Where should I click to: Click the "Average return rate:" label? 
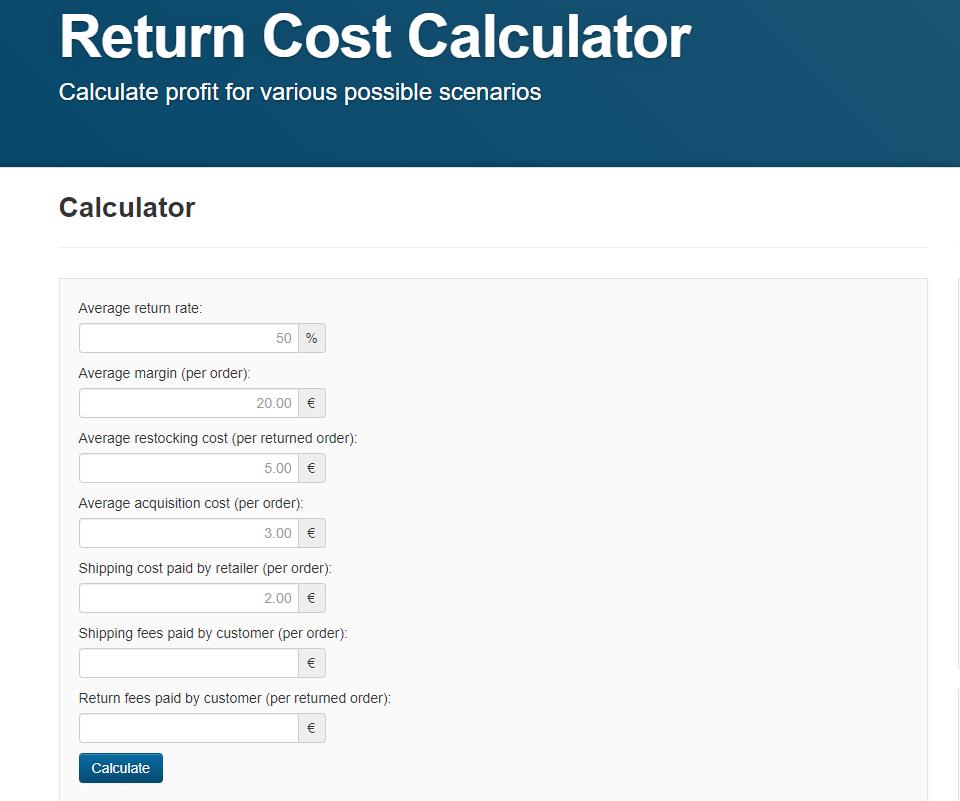coord(140,308)
